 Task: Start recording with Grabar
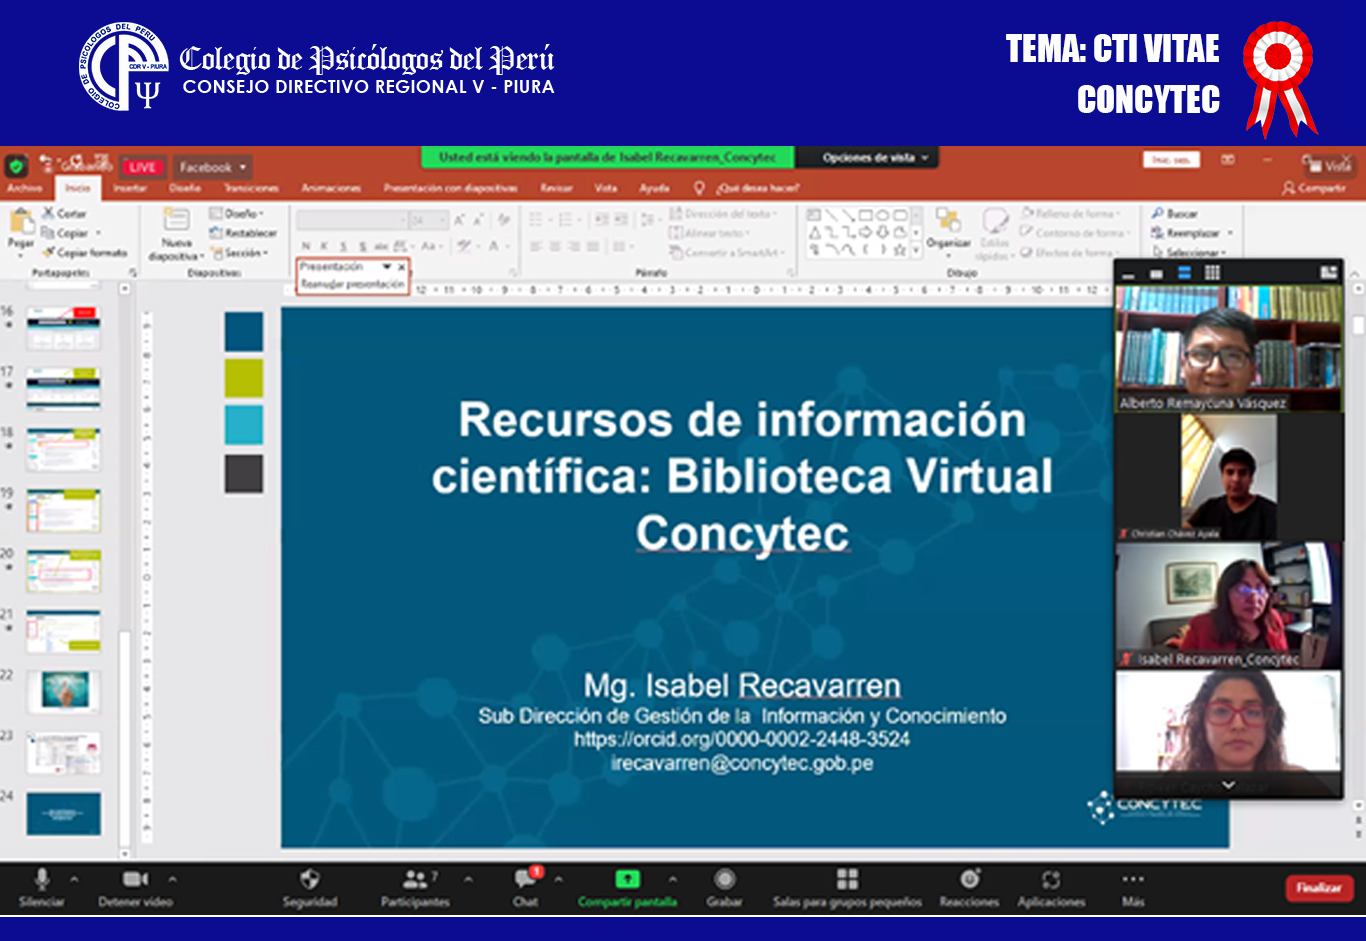click(x=725, y=887)
